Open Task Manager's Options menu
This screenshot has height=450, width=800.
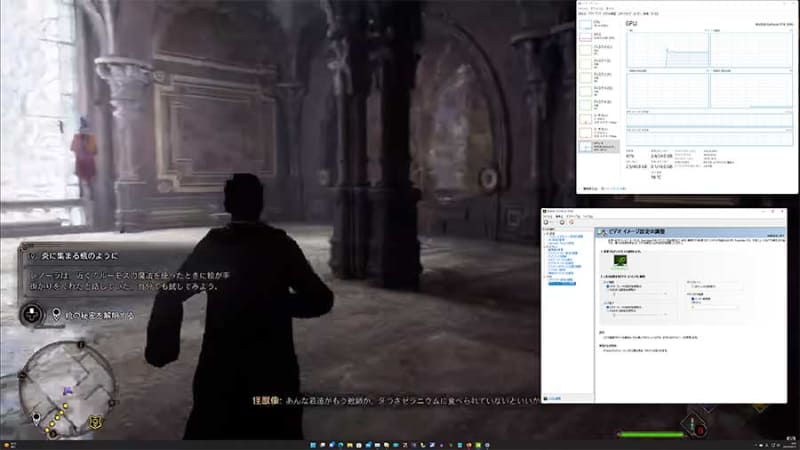pyautogui.click(x=597, y=8)
